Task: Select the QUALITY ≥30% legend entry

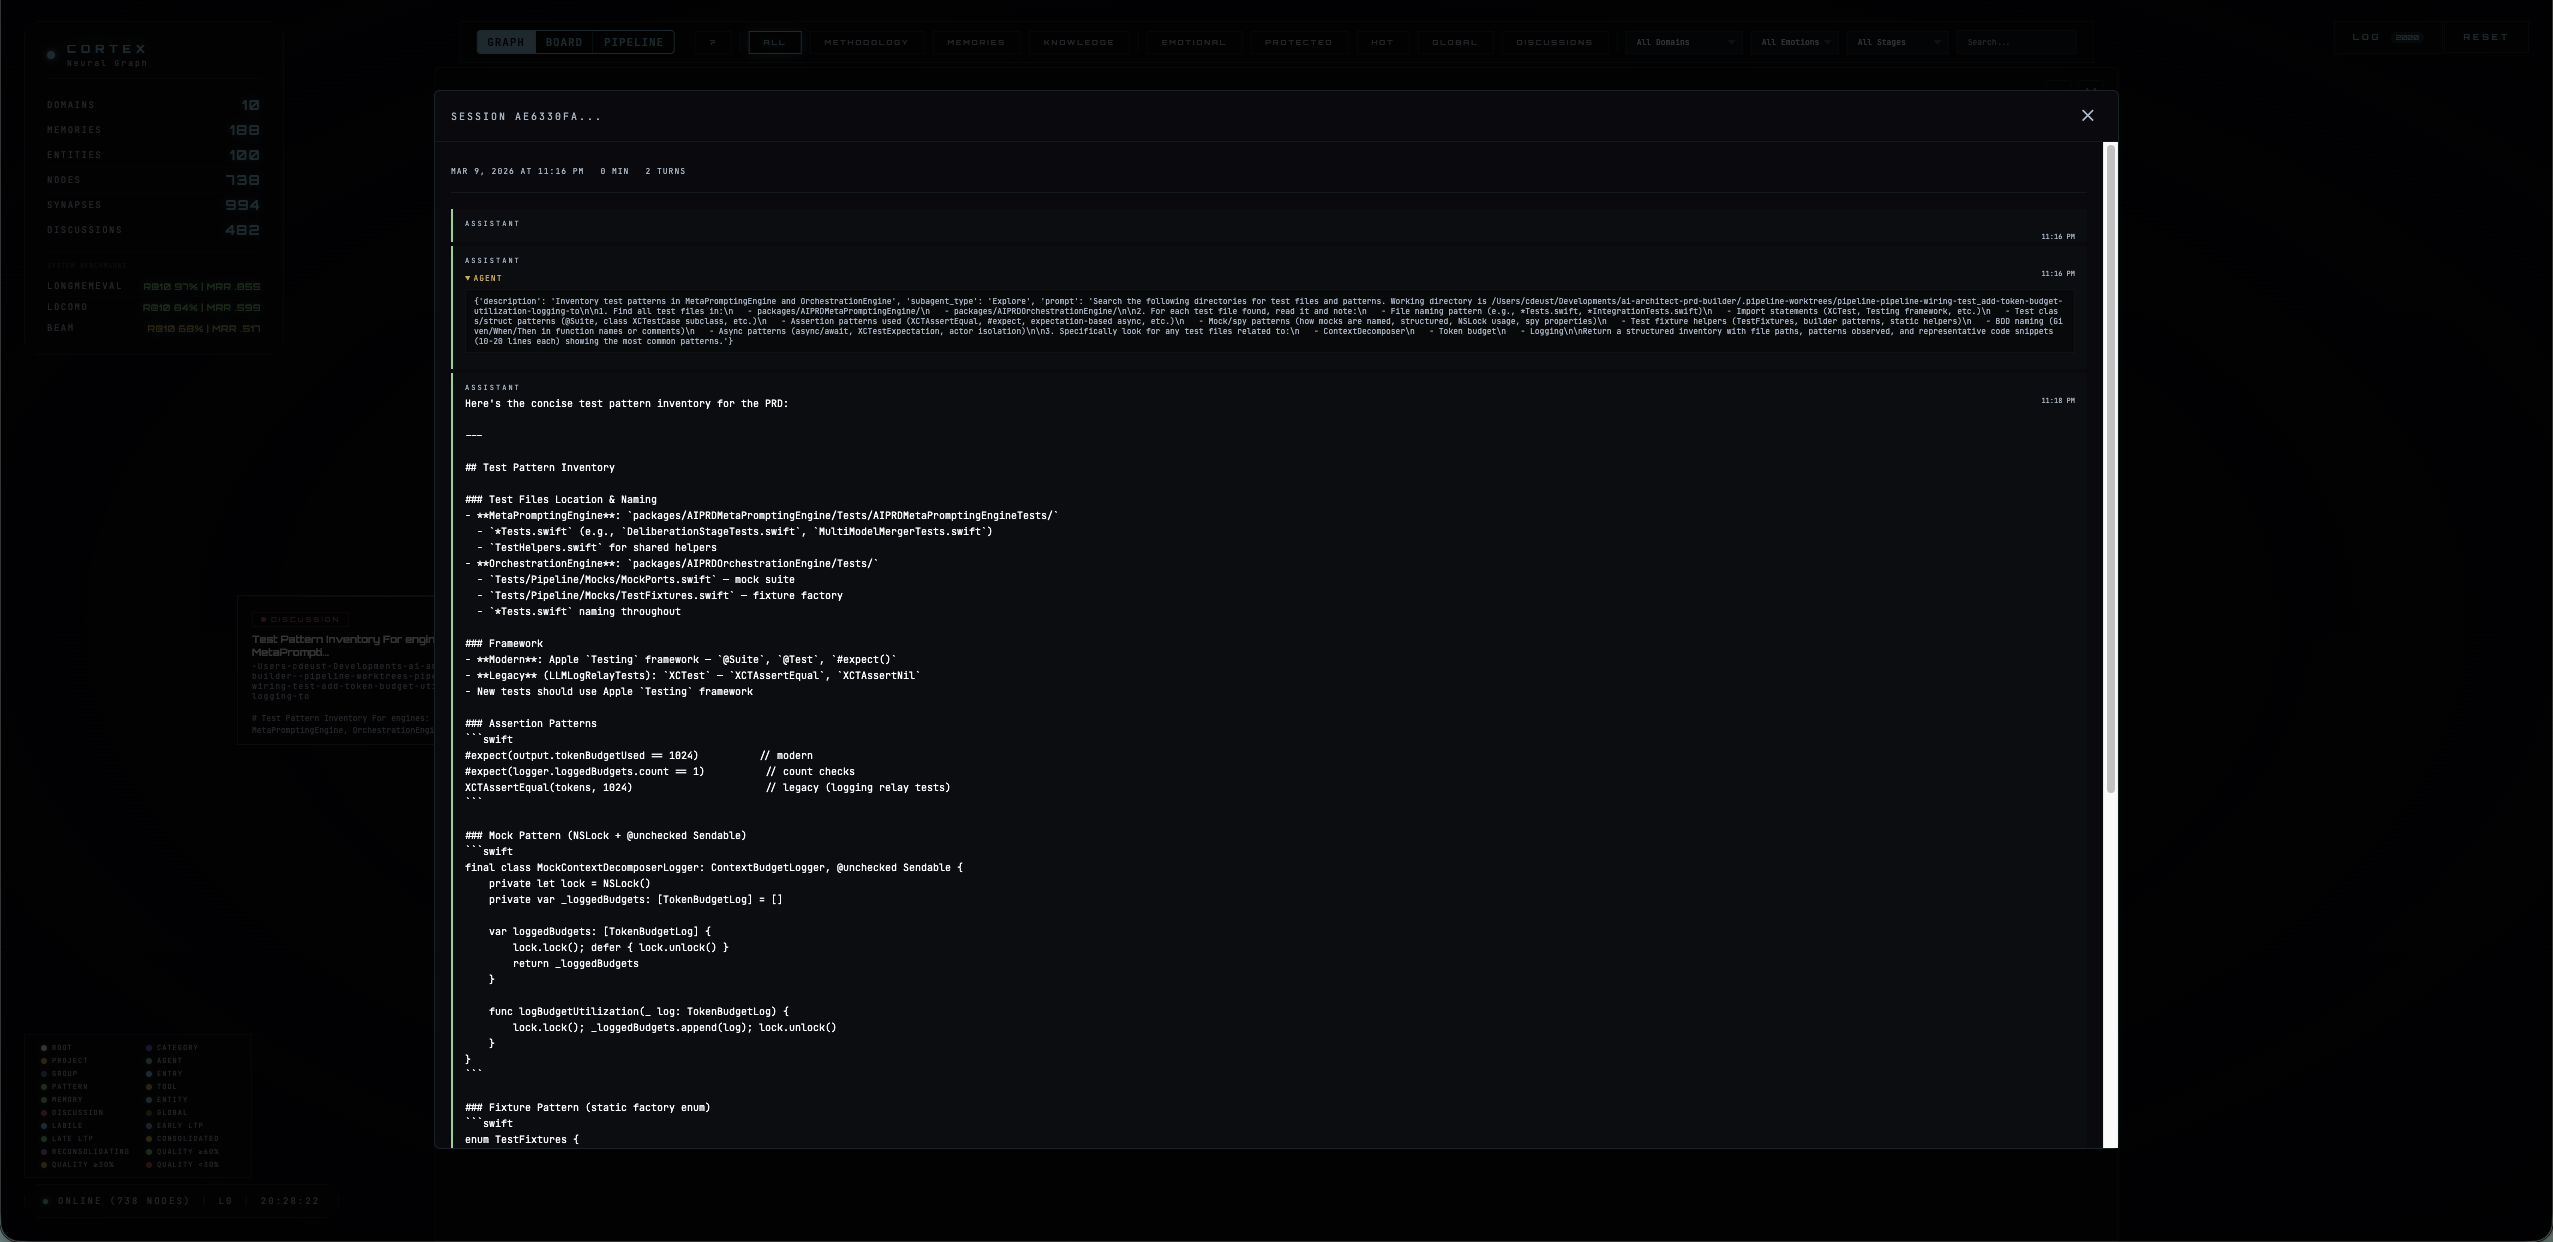Action: [77, 1165]
